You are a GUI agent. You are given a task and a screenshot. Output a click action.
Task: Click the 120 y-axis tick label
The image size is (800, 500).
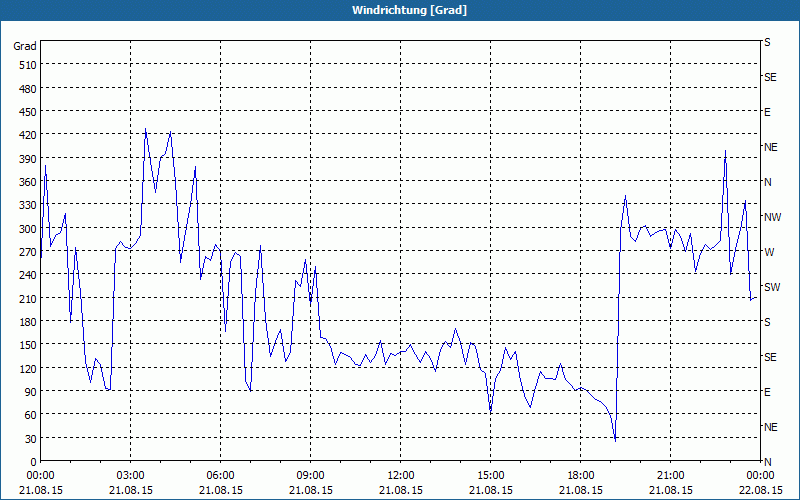27,368
